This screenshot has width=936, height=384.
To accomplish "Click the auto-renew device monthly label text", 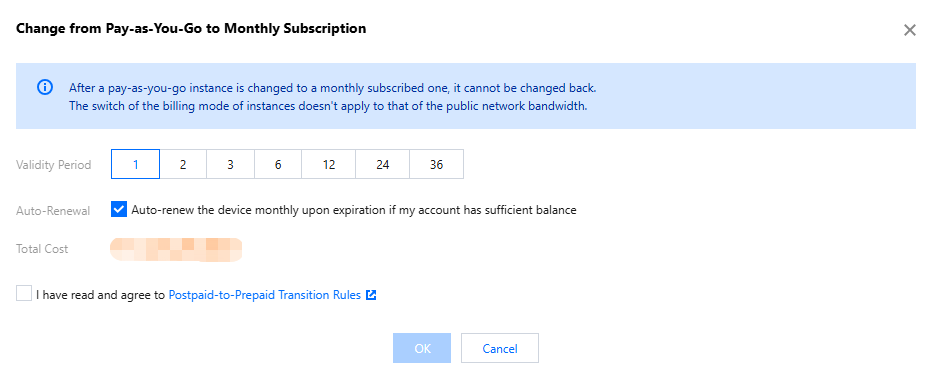I will pos(354,210).
